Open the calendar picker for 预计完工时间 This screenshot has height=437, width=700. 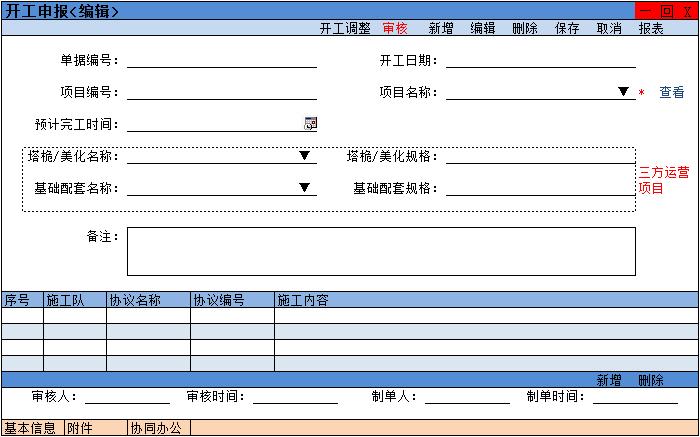coord(310,124)
